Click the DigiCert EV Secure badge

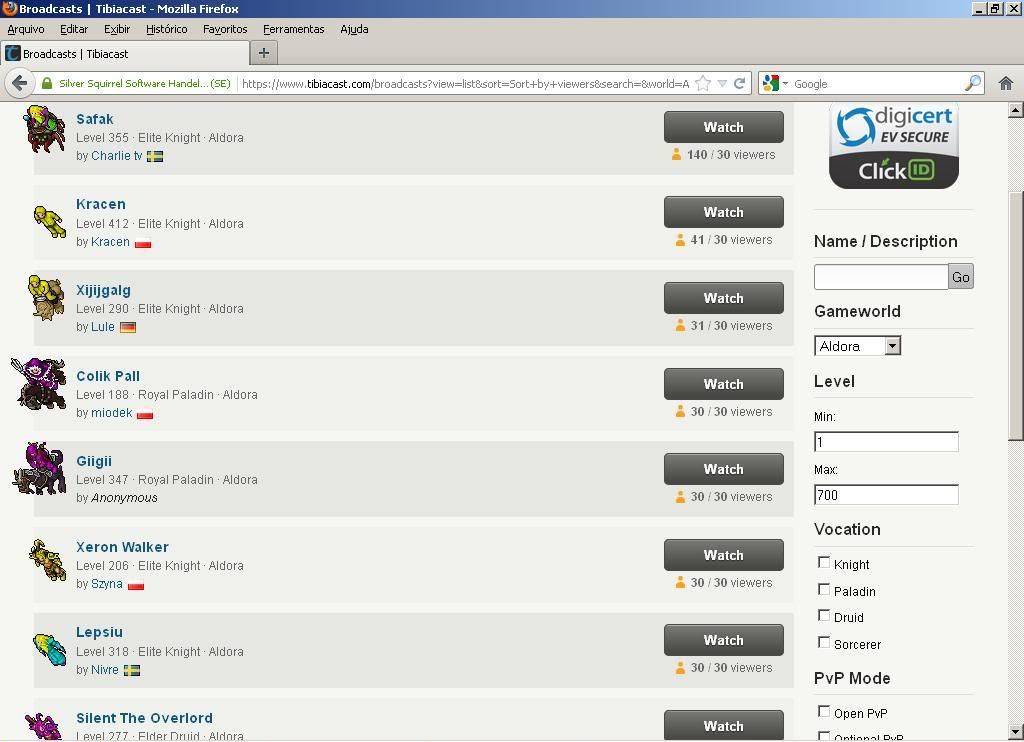click(893, 146)
